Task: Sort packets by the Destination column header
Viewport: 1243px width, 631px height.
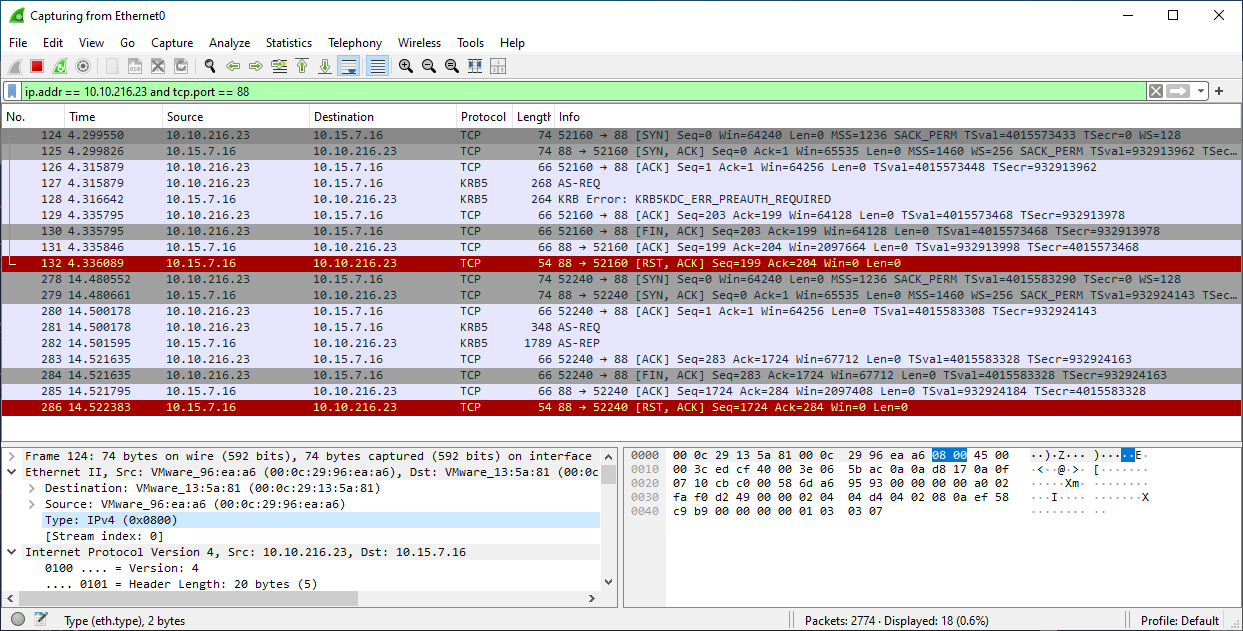Action: [383, 117]
